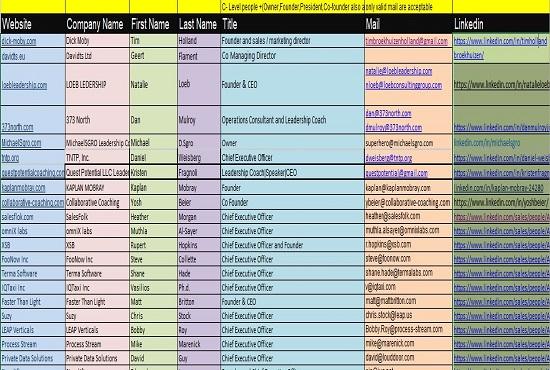Select last name cell Mulroy
550x370 pixels.
click(199, 120)
